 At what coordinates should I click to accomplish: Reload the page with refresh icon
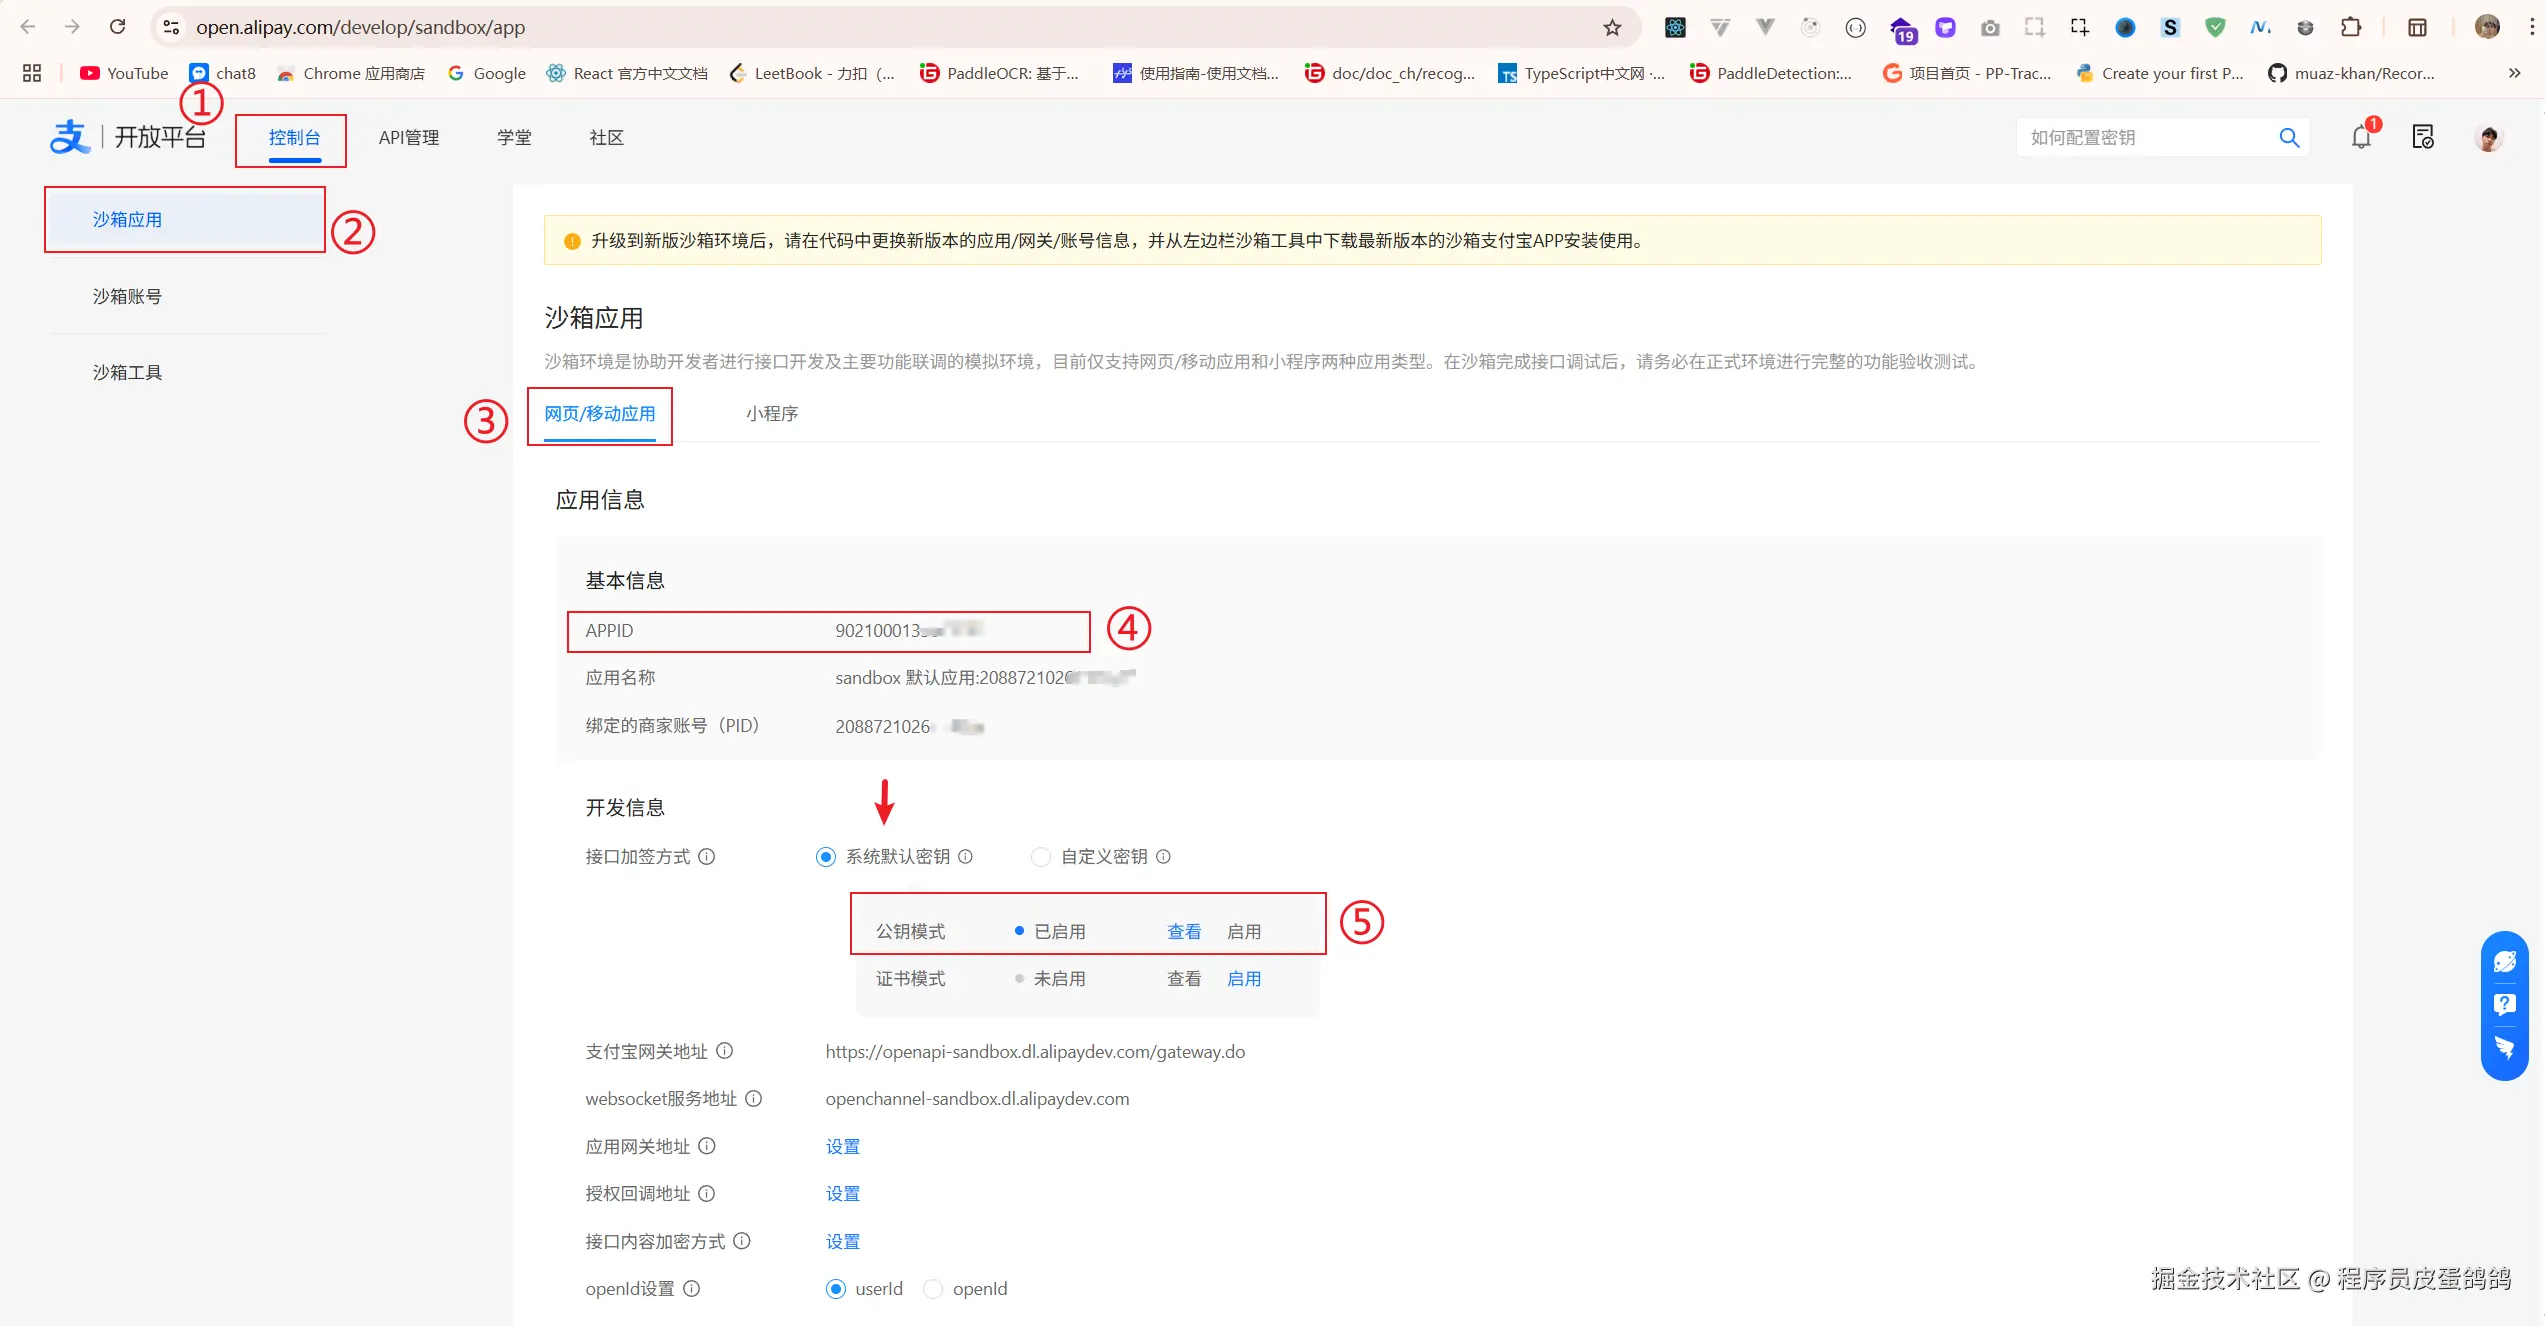(x=117, y=27)
